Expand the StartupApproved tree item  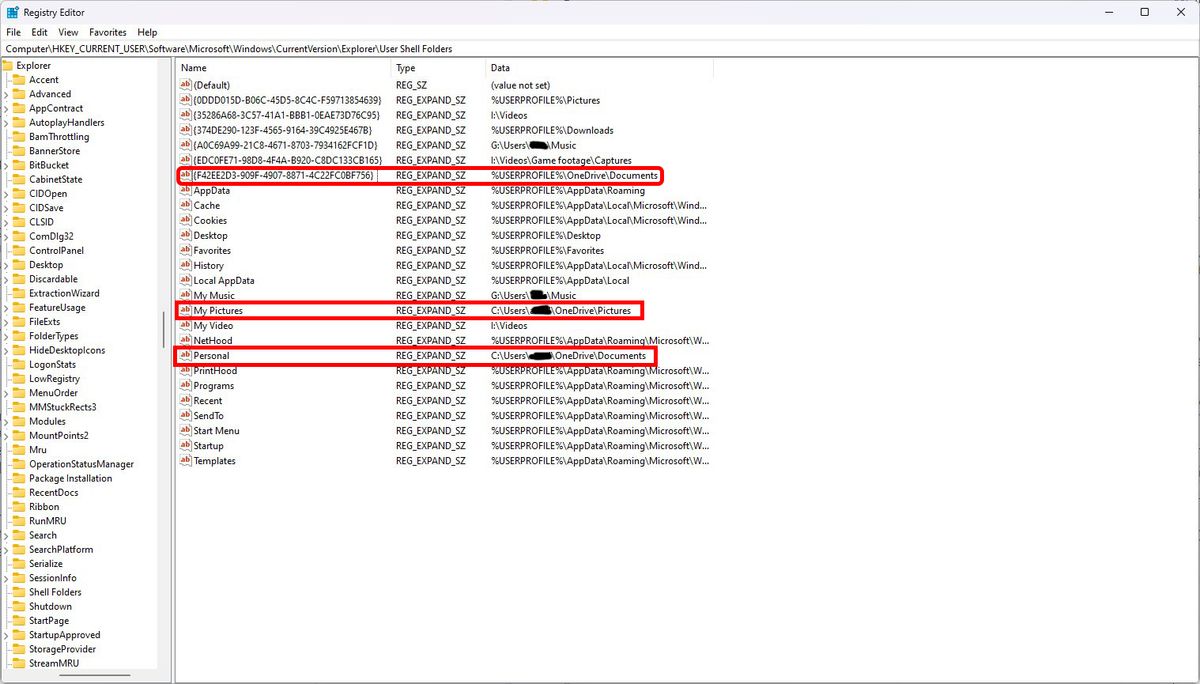click(9, 634)
